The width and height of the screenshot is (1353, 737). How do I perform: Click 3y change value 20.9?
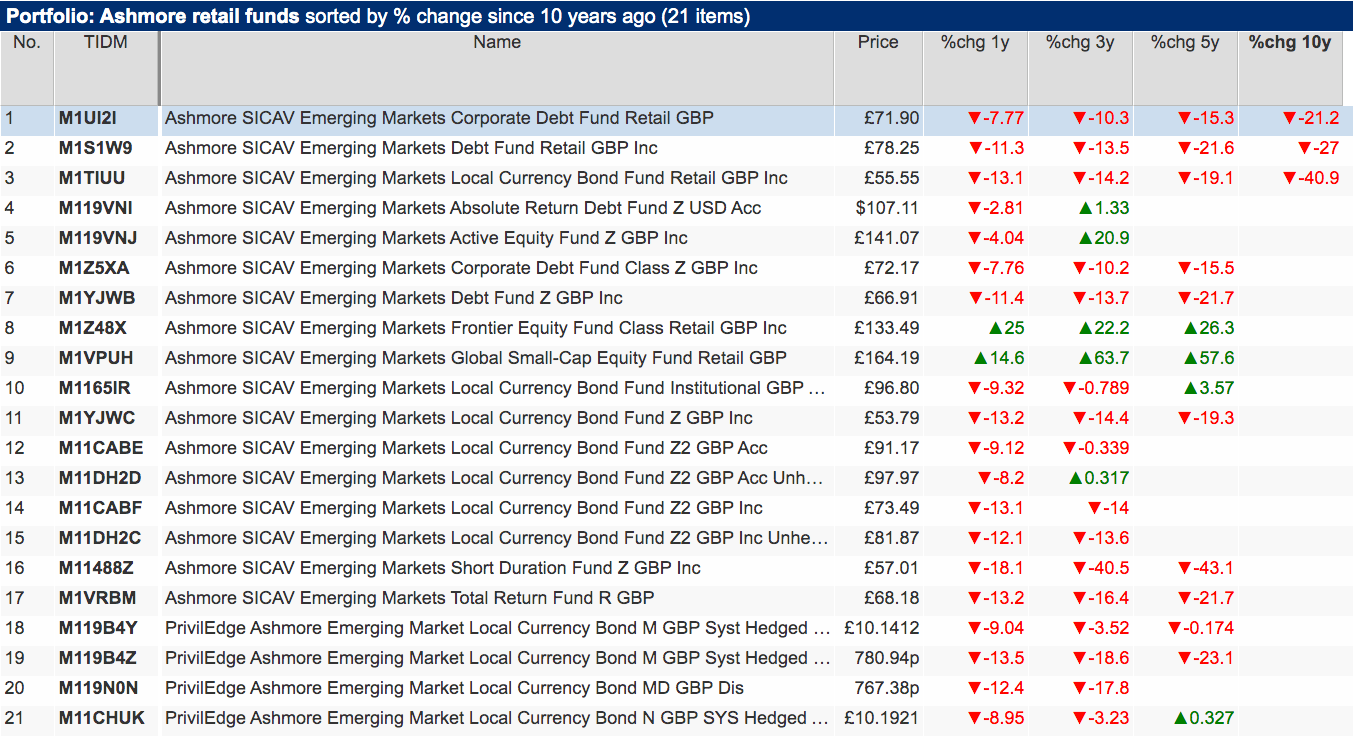click(1103, 238)
